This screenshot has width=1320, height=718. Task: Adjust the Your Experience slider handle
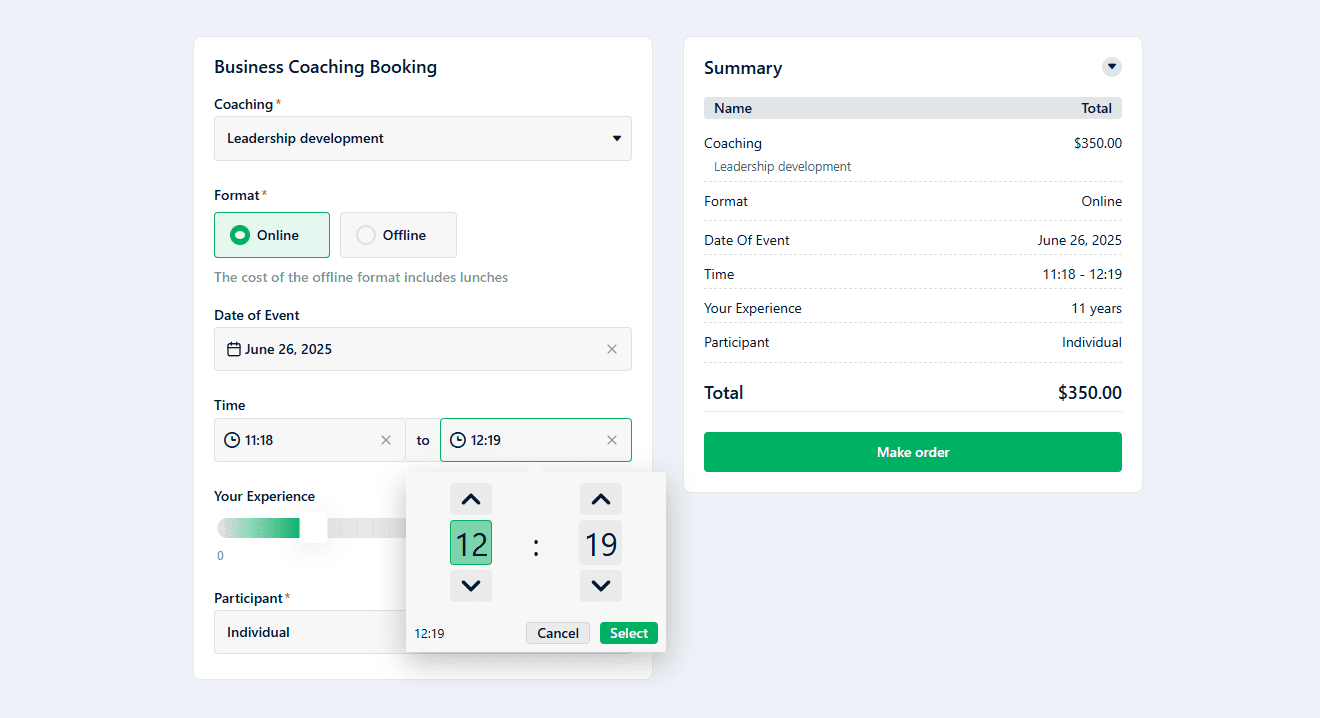click(x=315, y=527)
